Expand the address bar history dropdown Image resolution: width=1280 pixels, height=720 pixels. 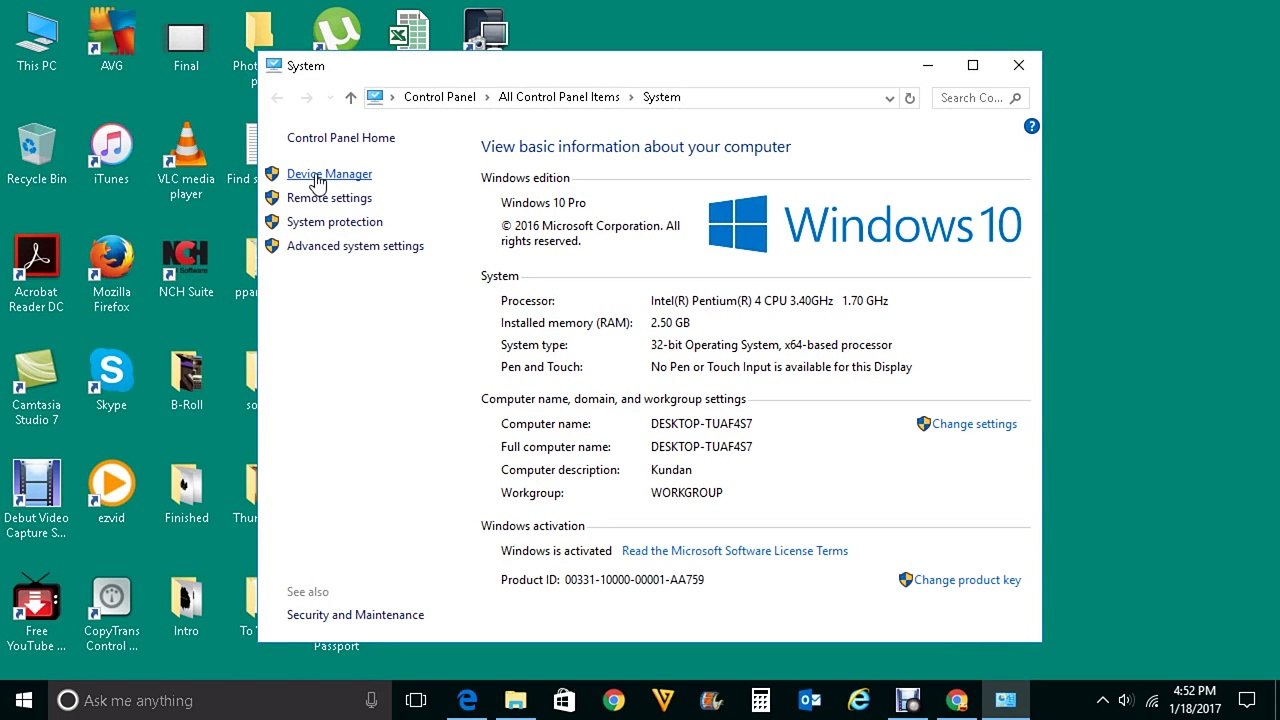click(889, 98)
